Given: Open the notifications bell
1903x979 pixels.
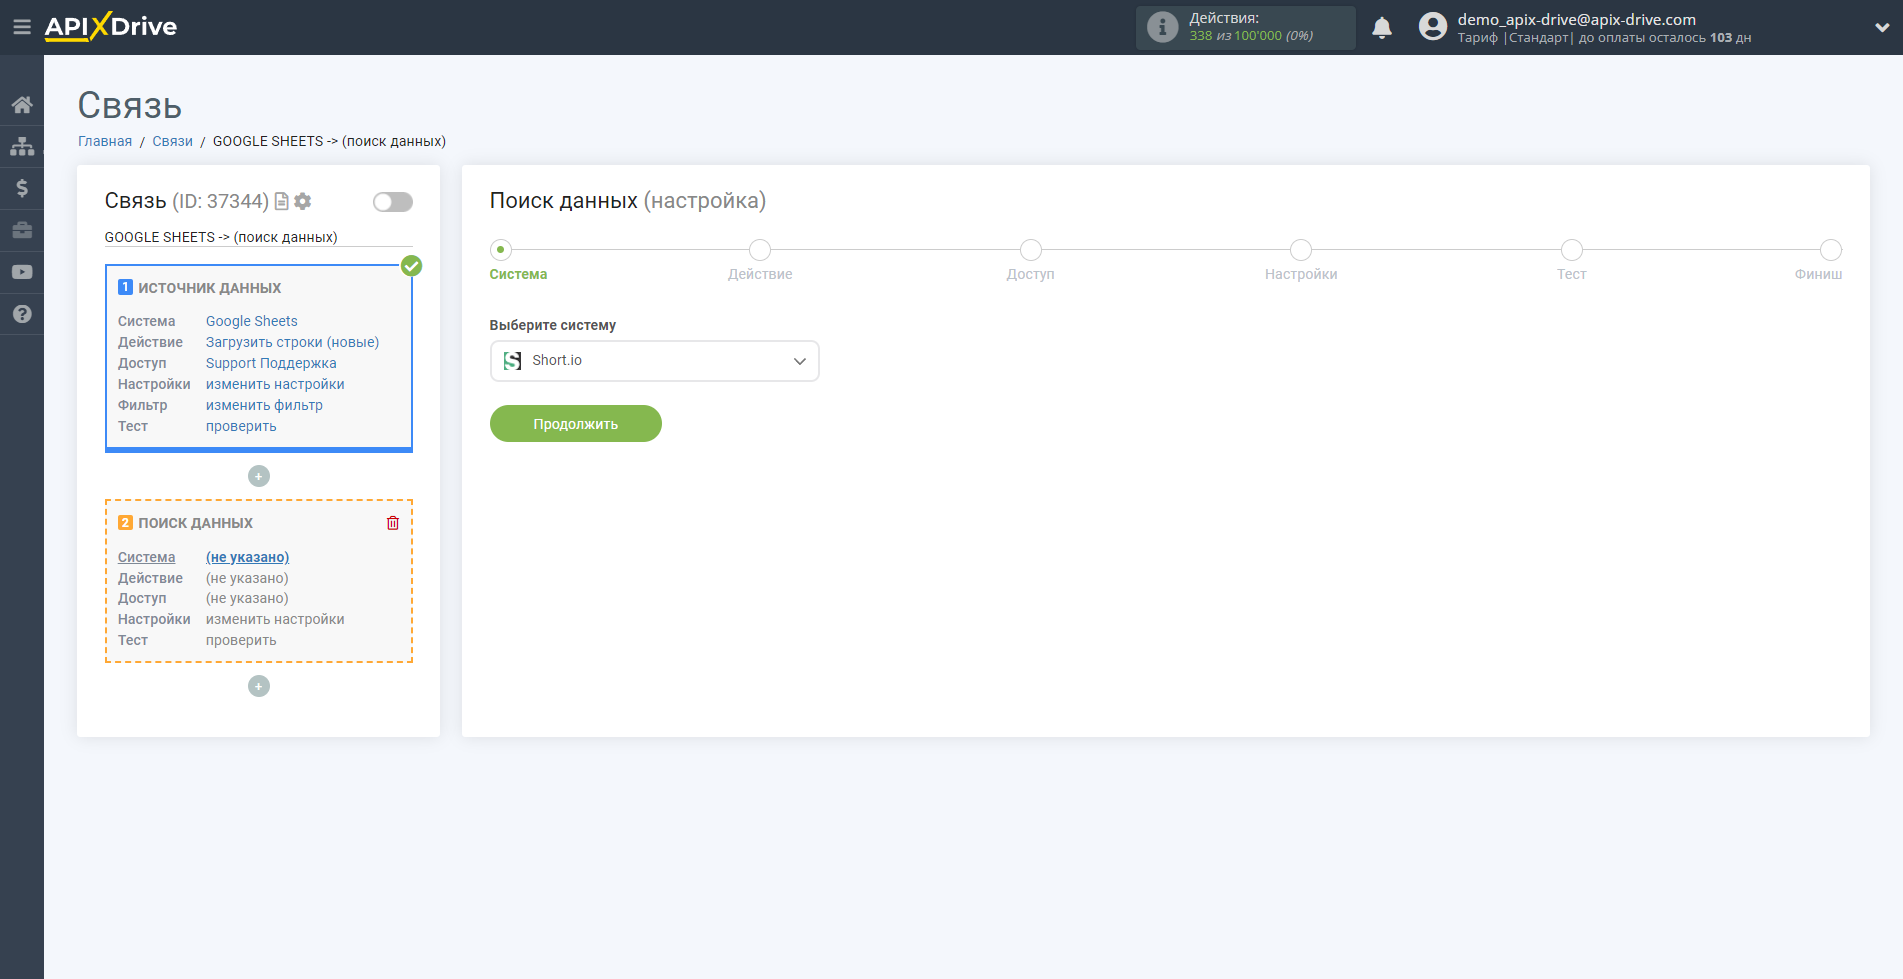Looking at the screenshot, I should pyautogui.click(x=1382, y=28).
